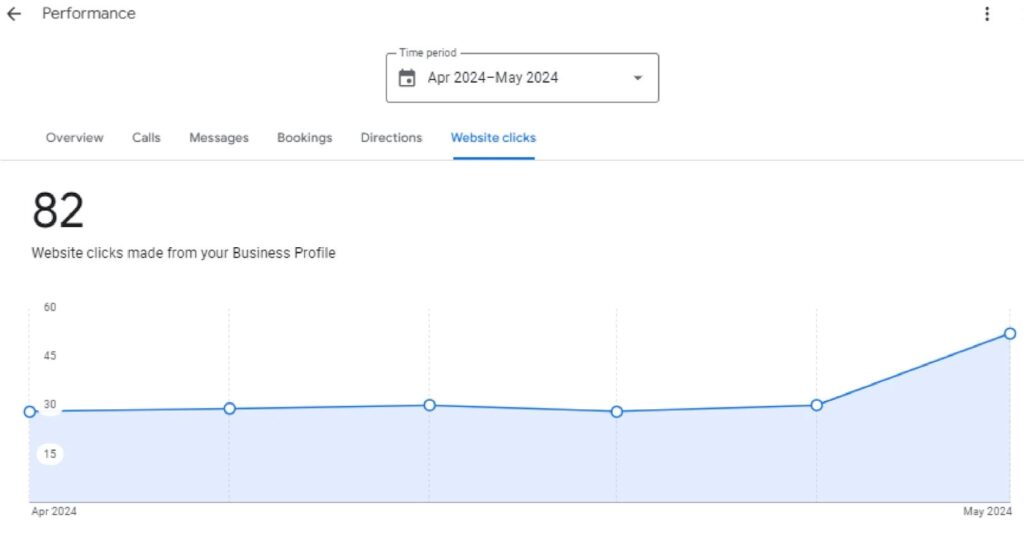
Task: Open the three-dot more options menu
Action: point(987,14)
